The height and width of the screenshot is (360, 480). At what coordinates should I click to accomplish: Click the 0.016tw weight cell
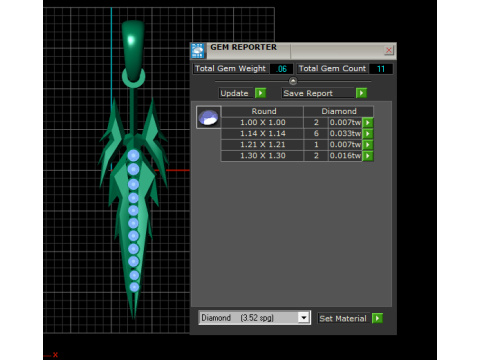pos(345,156)
